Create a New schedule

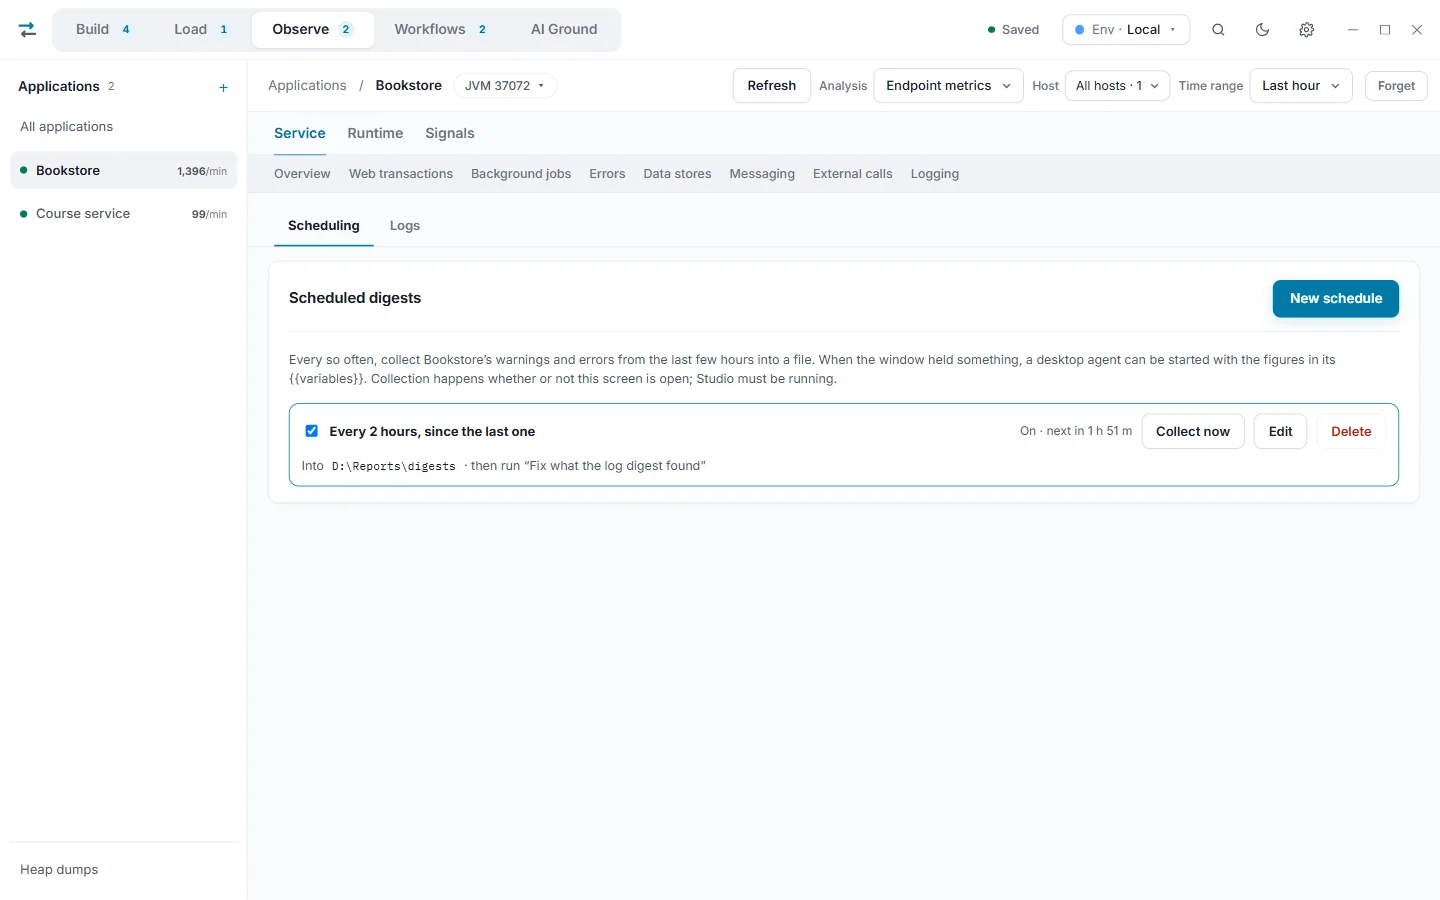[1336, 299]
